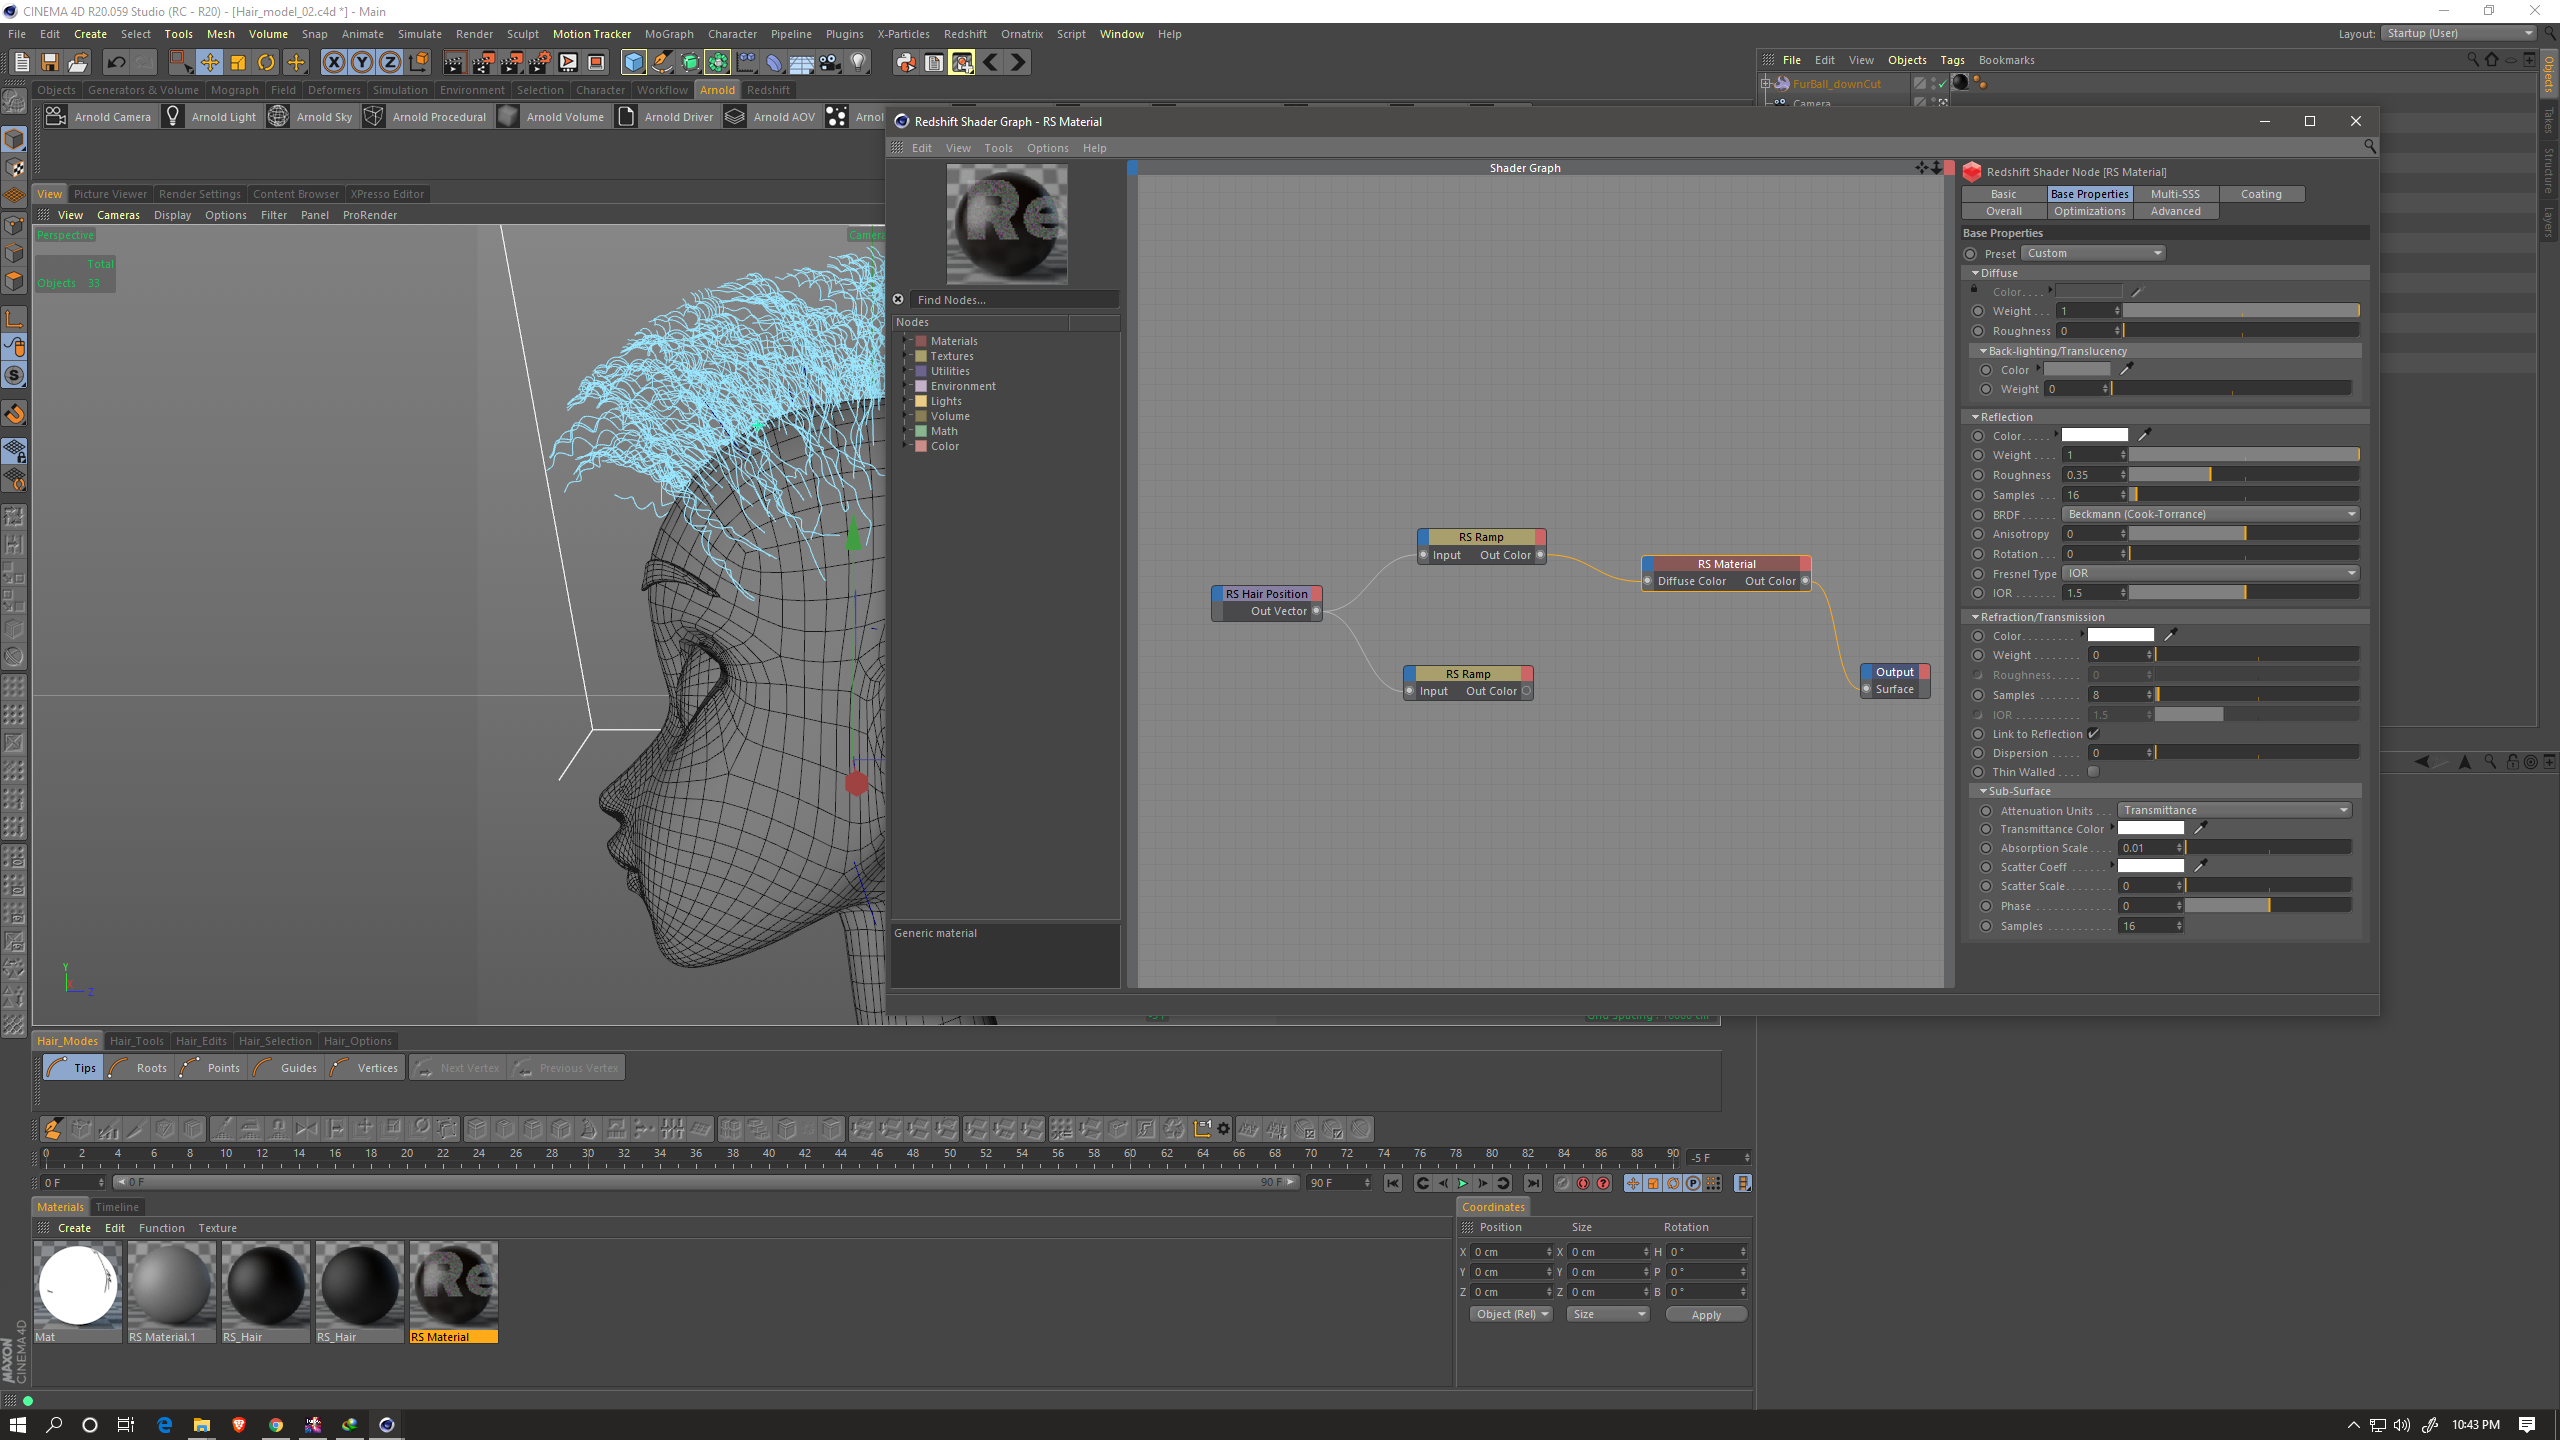
Task: Select the Move tool icon
Action: coord(209,62)
